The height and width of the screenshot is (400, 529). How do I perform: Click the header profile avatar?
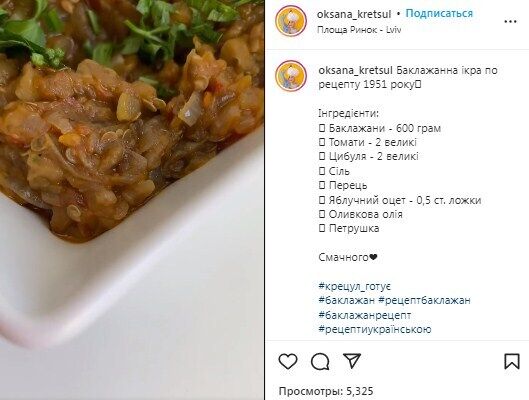pyautogui.click(x=291, y=21)
